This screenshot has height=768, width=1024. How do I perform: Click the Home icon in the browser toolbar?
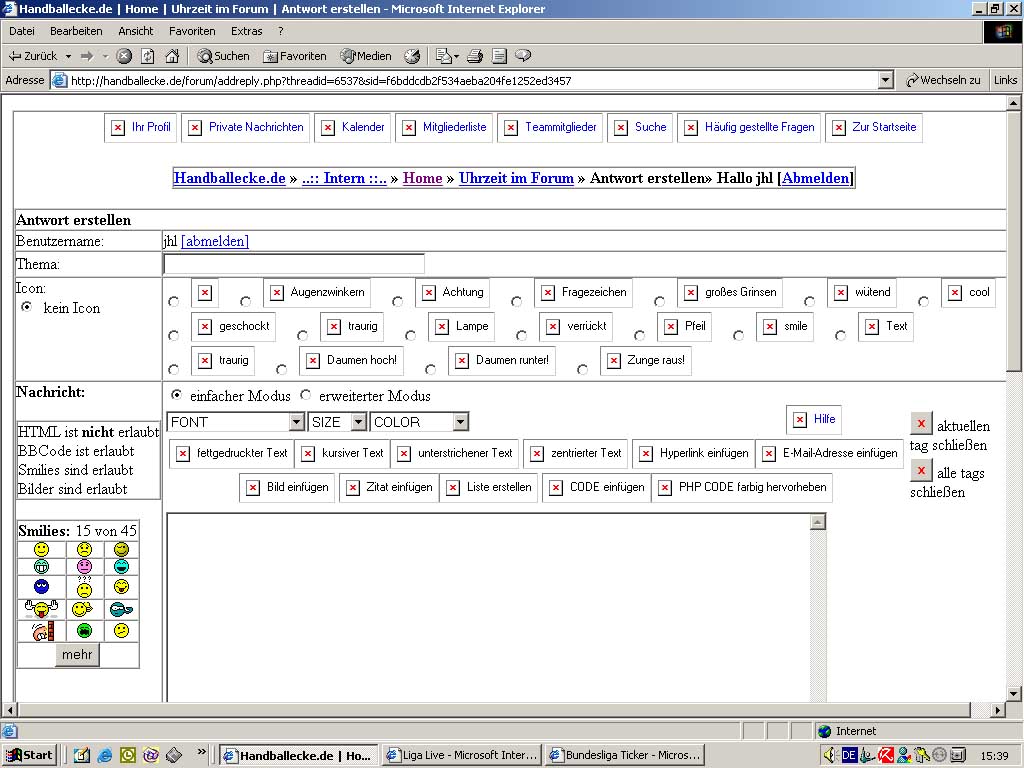click(172, 56)
